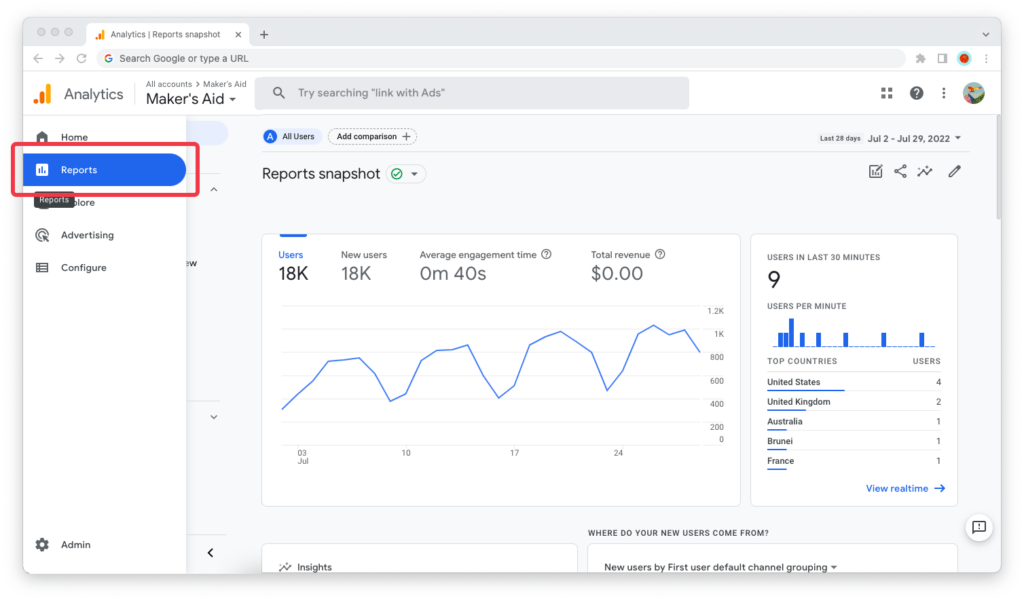Click the United Kingdom country row

854,402
